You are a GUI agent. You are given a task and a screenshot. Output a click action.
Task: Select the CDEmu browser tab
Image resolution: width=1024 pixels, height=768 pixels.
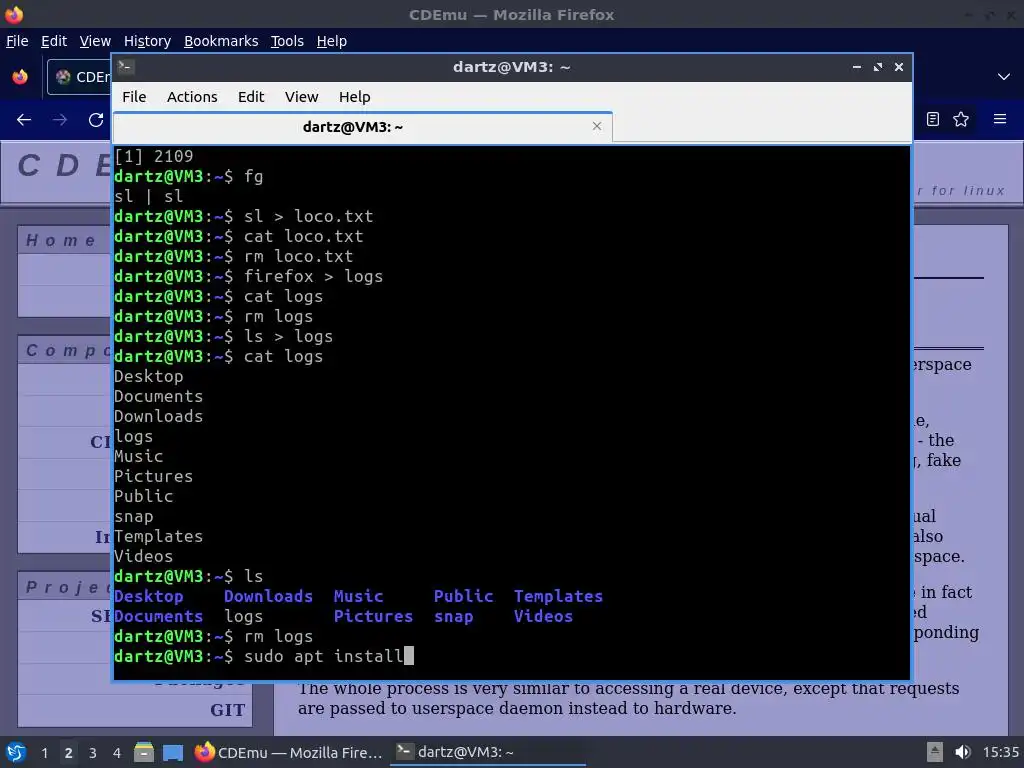(80, 77)
